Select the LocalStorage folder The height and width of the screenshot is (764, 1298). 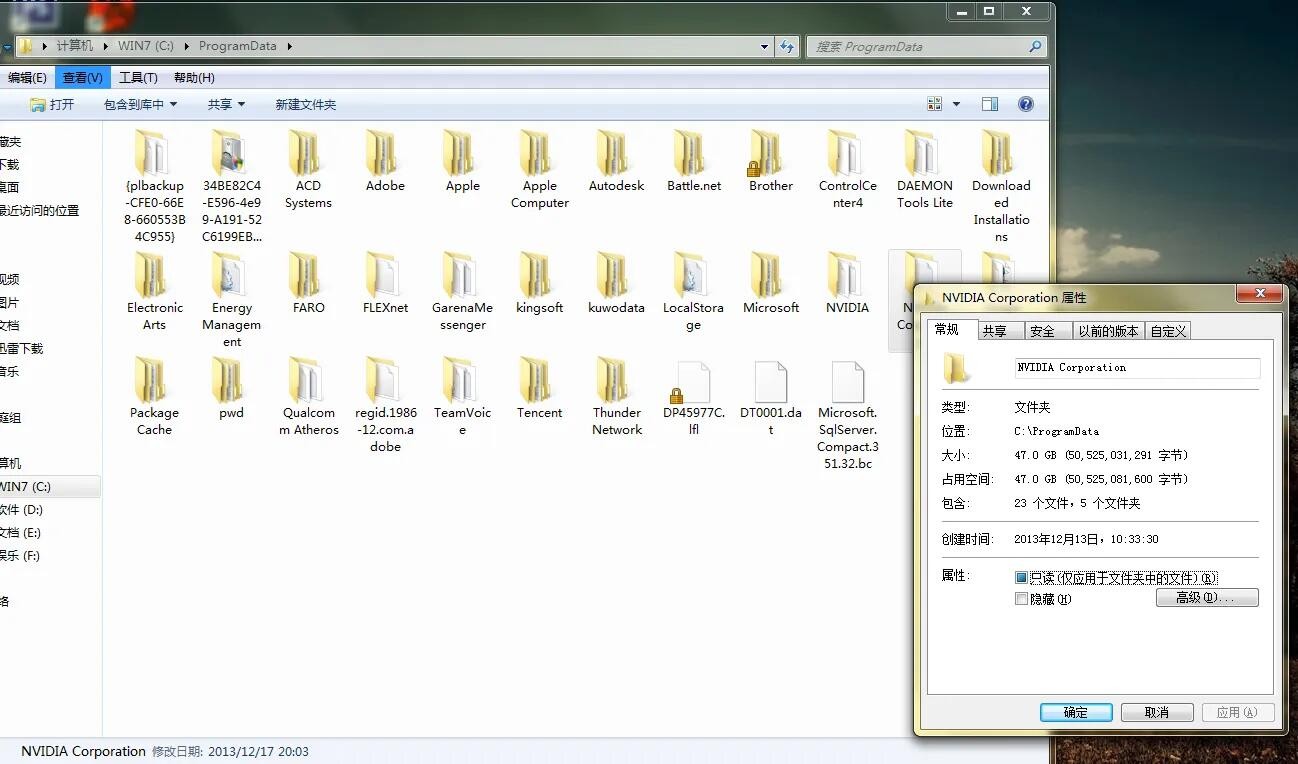click(693, 290)
